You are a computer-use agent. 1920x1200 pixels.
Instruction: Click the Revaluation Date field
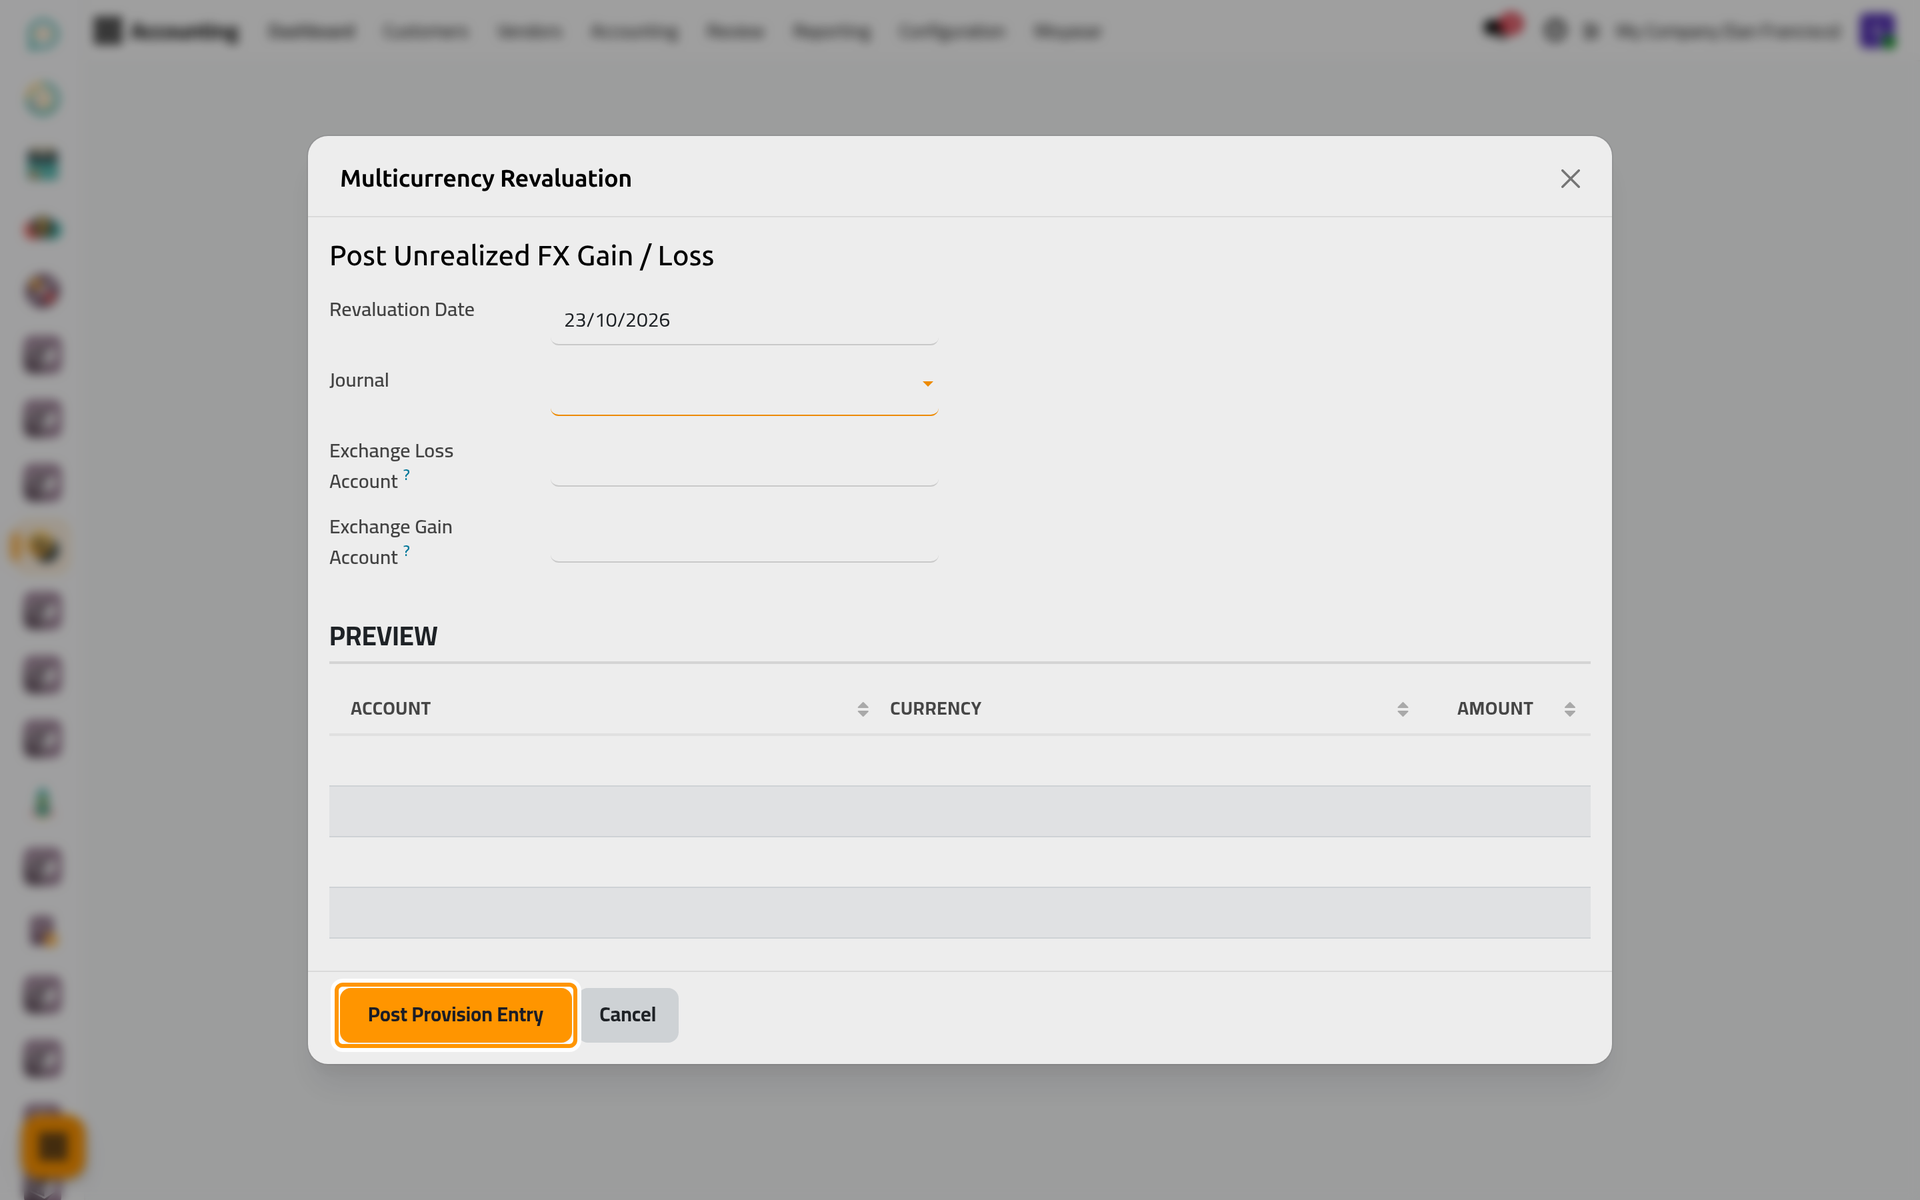pos(744,320)
